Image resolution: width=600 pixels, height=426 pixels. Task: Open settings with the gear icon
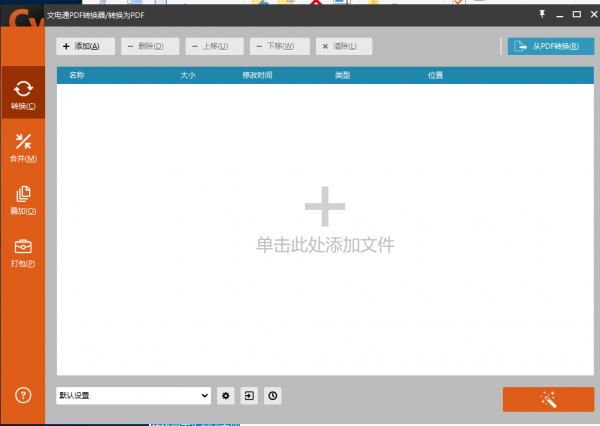(x=226, y=395)
